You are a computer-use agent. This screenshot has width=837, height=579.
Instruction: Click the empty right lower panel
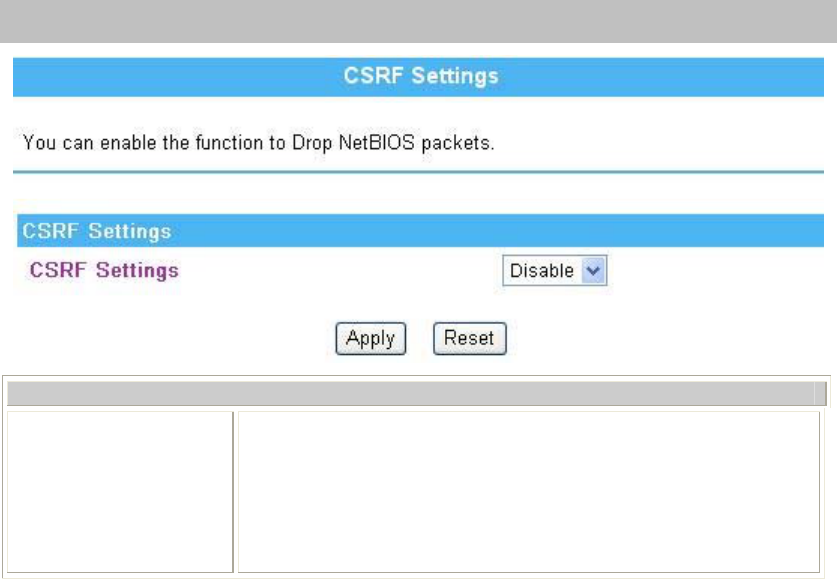(x=528, y=491)
